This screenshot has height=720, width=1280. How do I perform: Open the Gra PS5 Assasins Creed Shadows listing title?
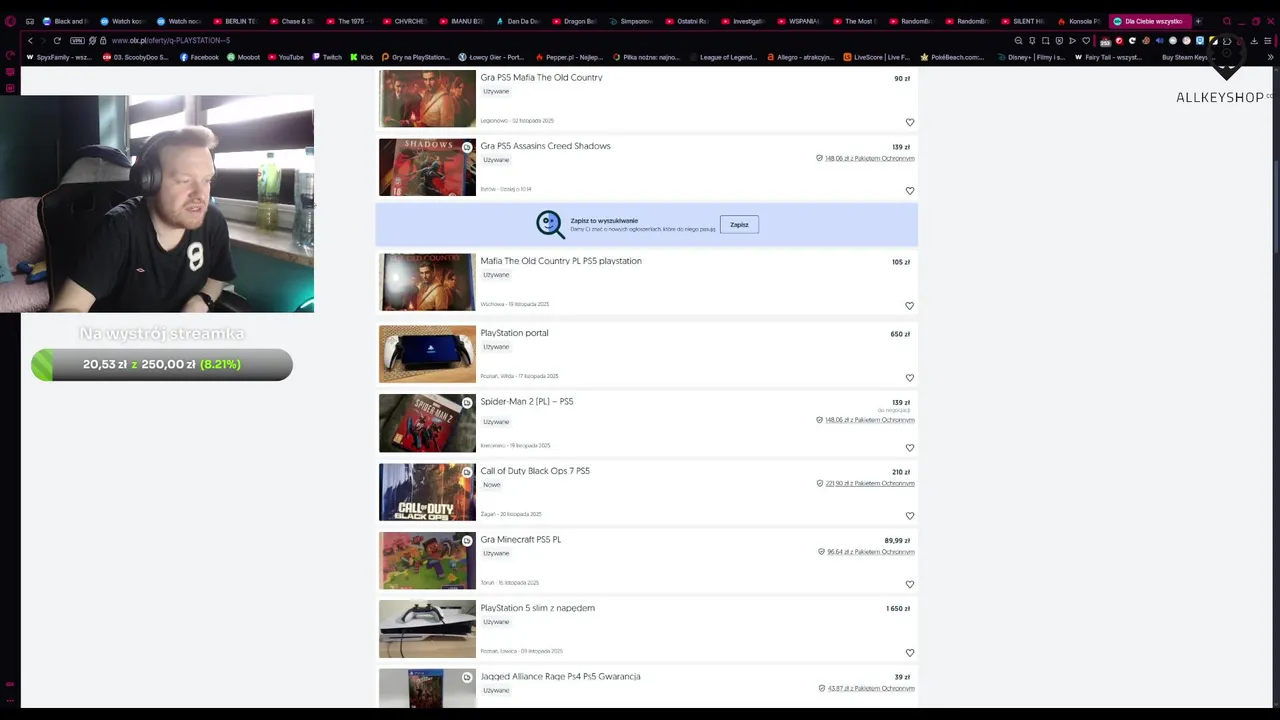tap(545, 146)
